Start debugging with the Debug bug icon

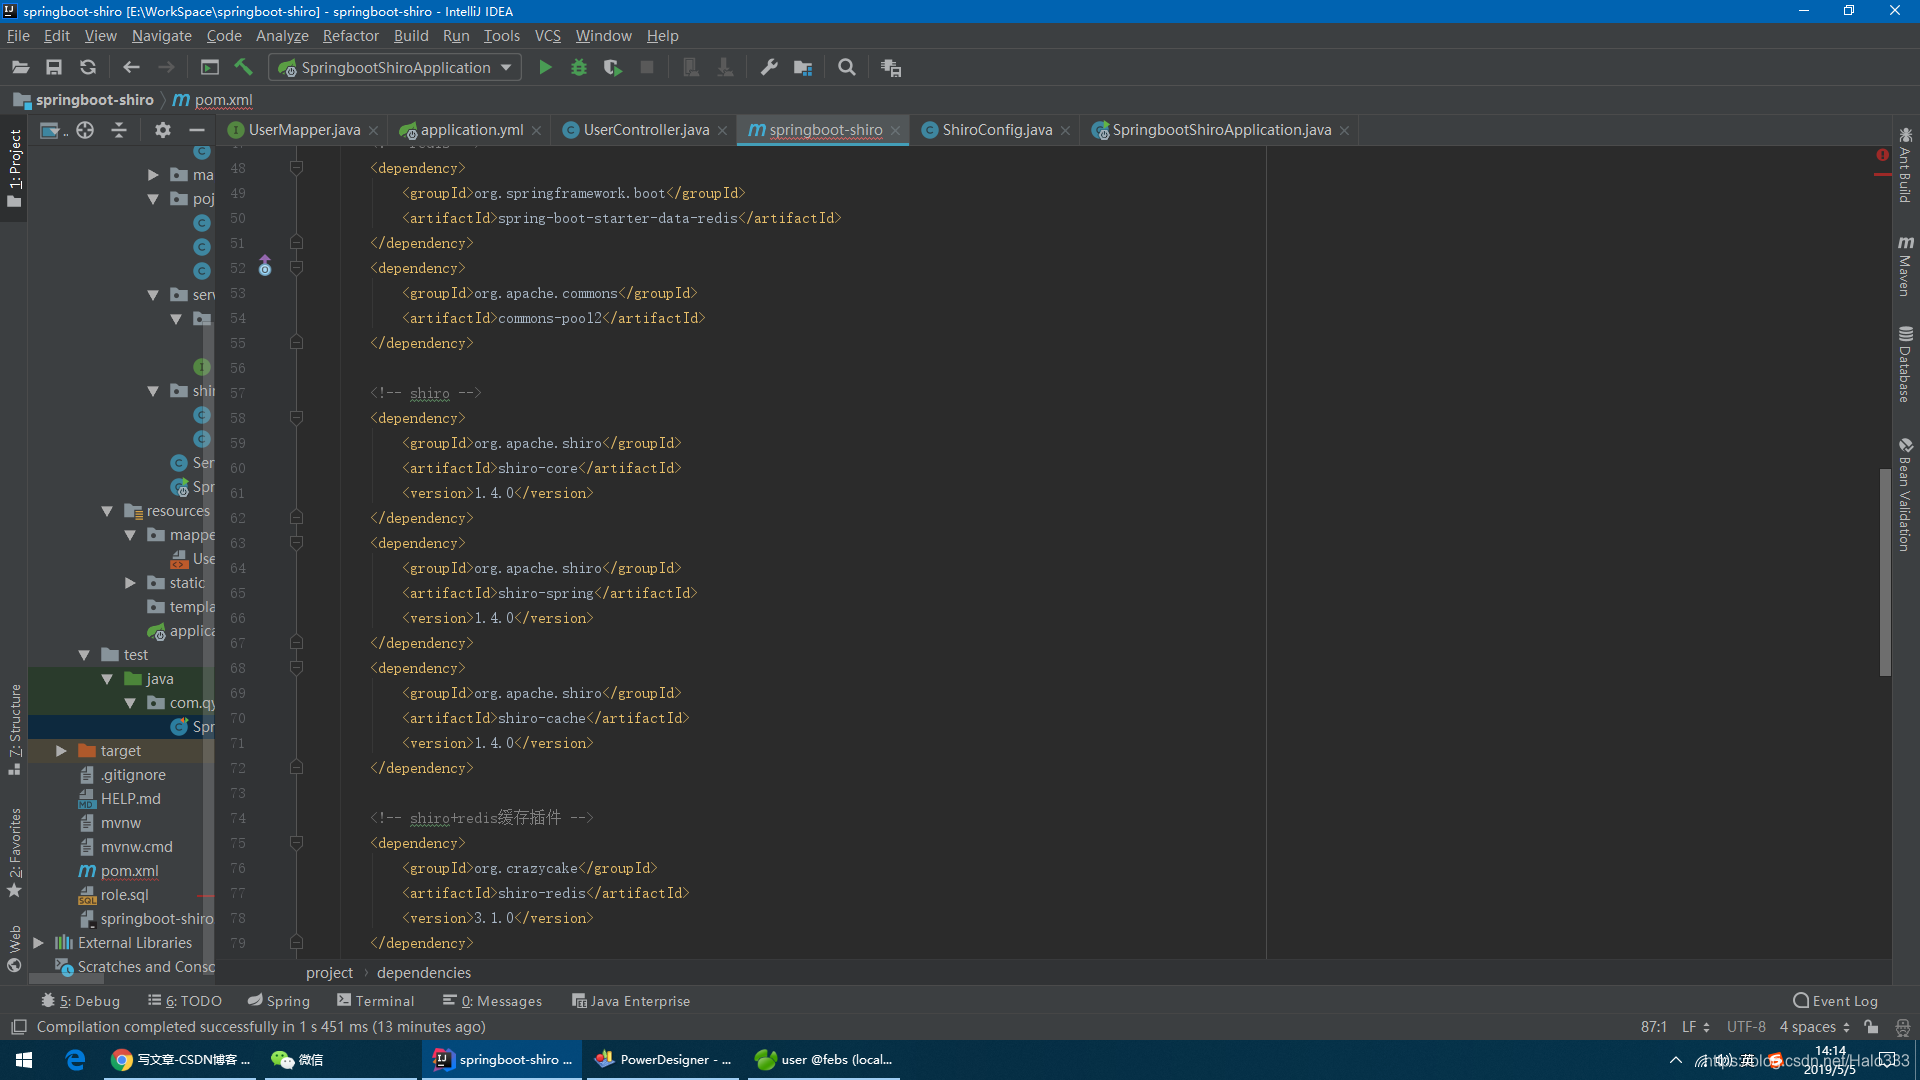578,67
